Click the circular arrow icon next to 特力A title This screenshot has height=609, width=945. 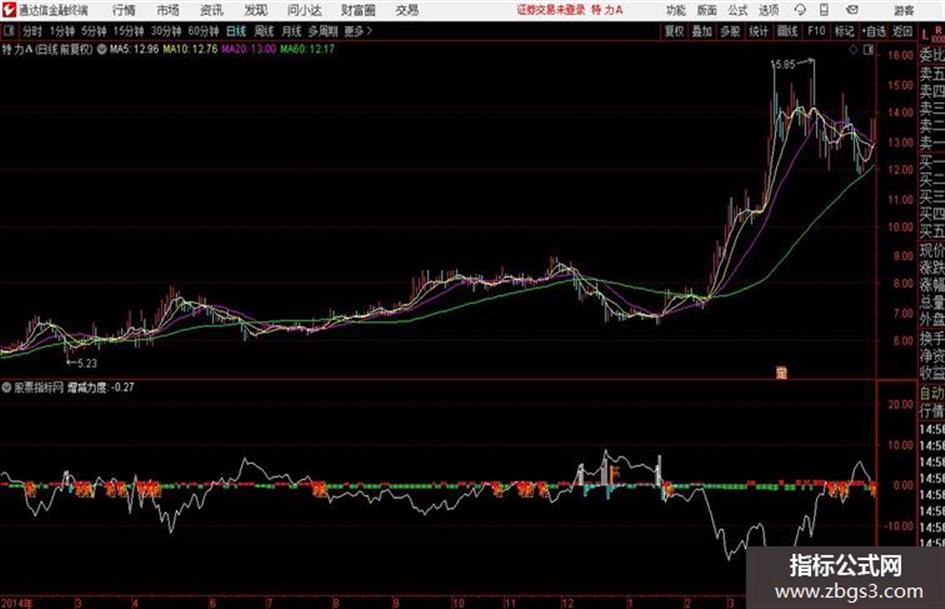[102, 49]
